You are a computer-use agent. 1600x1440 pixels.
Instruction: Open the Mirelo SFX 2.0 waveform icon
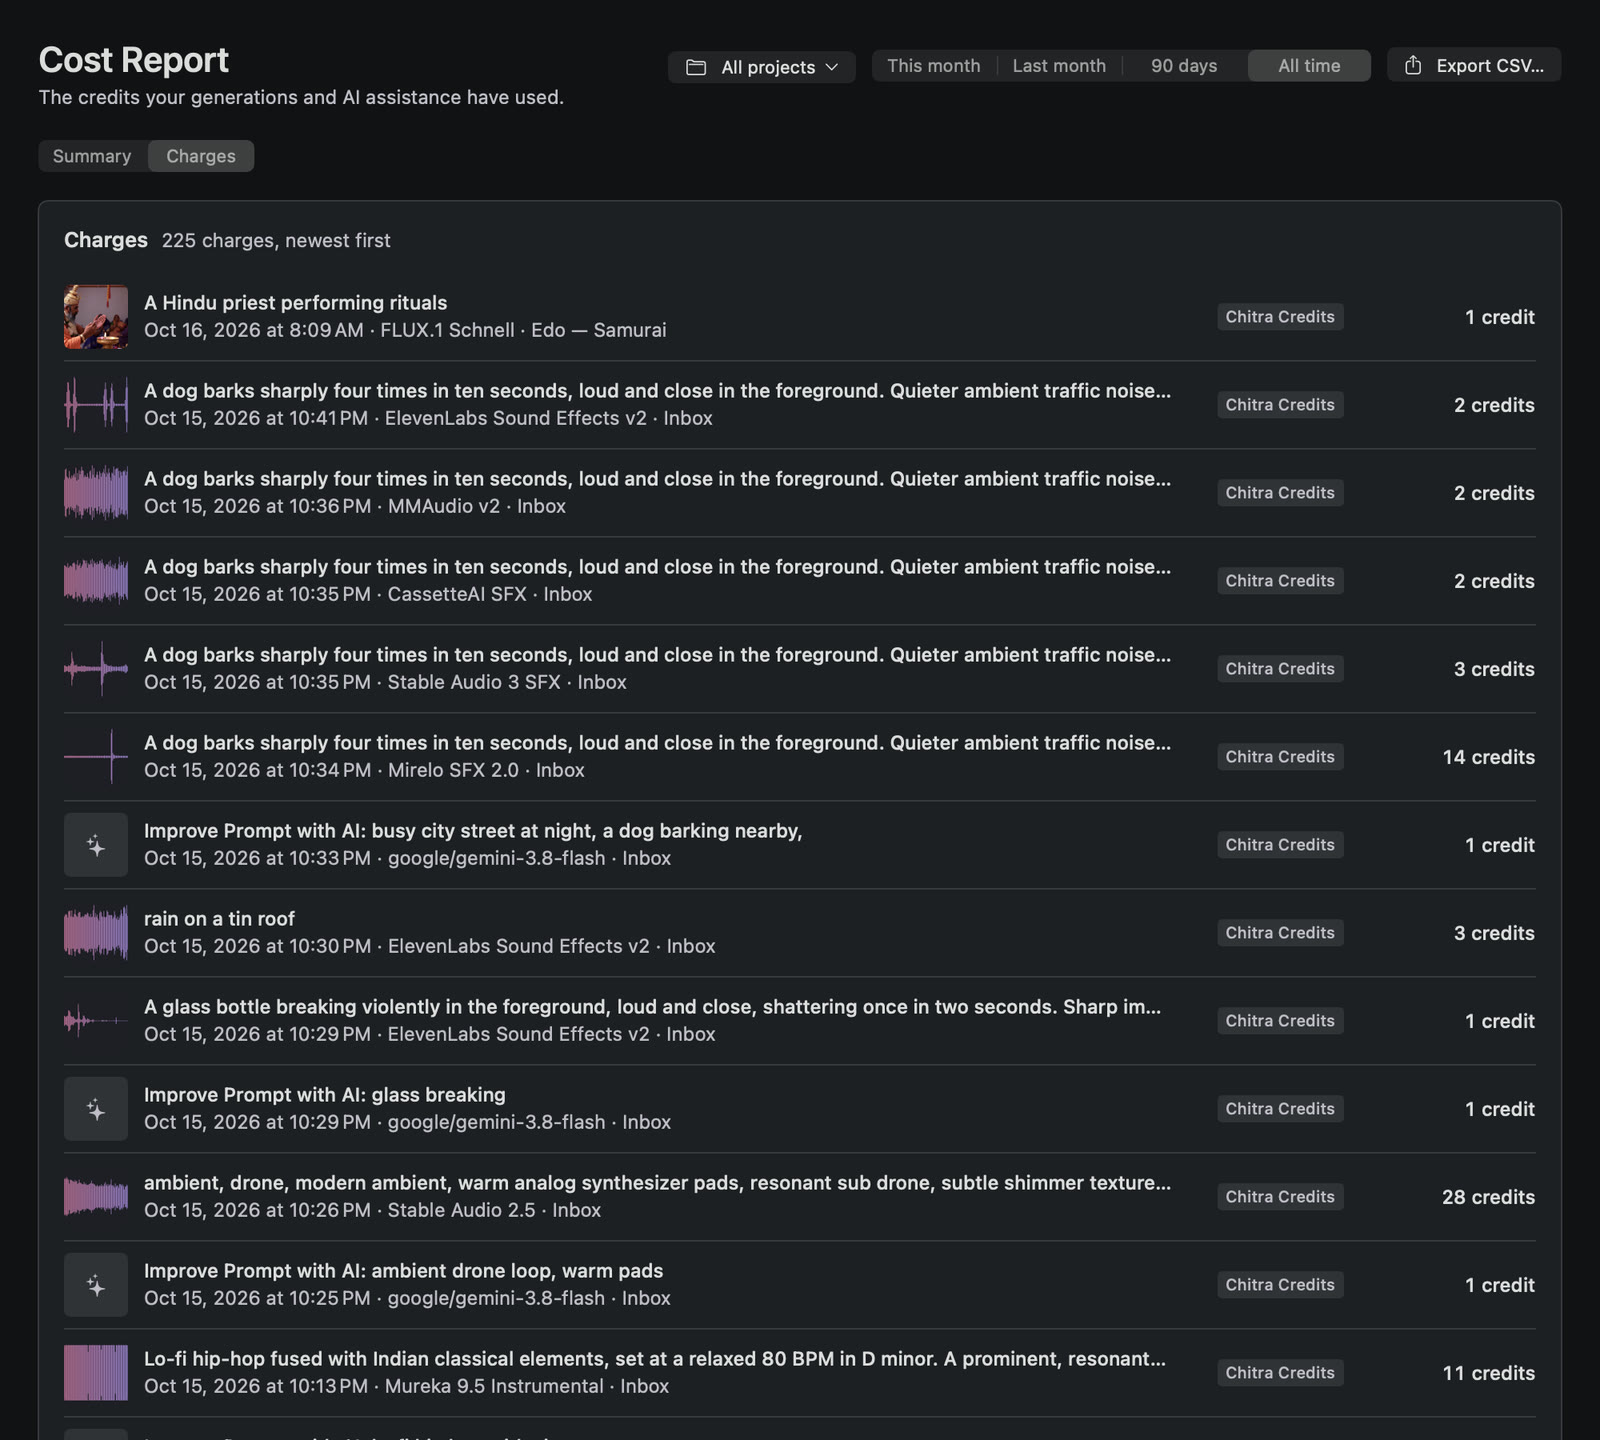pos(96,757)
